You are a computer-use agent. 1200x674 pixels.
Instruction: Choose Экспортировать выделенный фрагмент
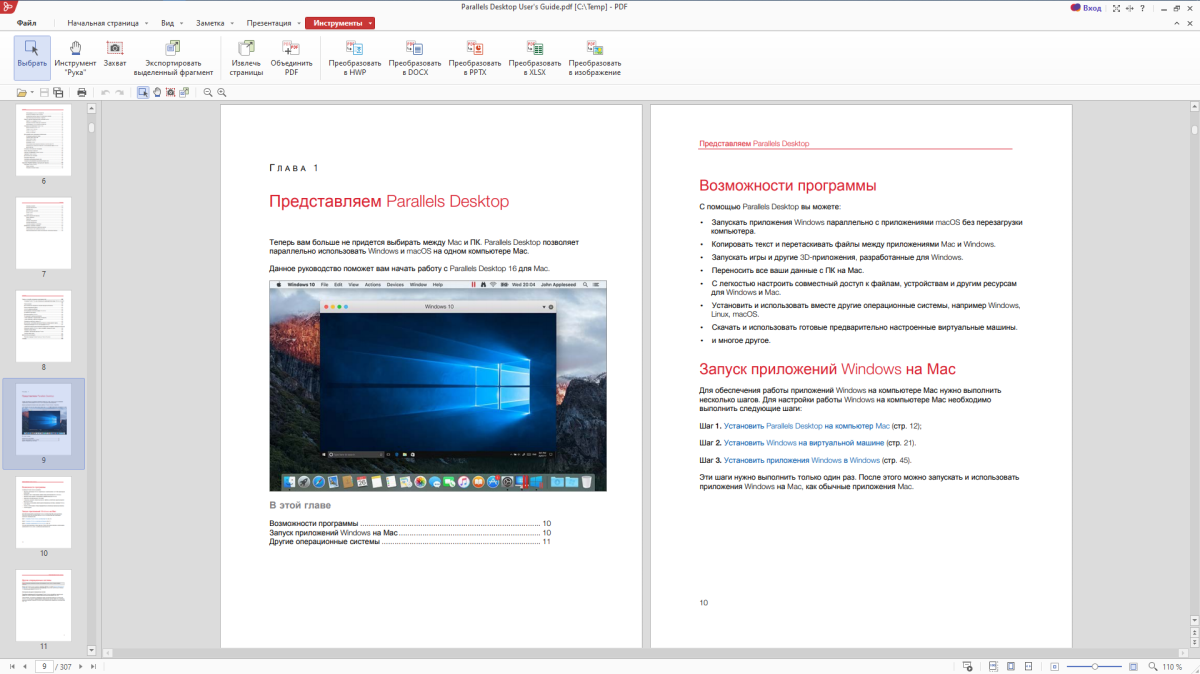click(x=173, y=58)
